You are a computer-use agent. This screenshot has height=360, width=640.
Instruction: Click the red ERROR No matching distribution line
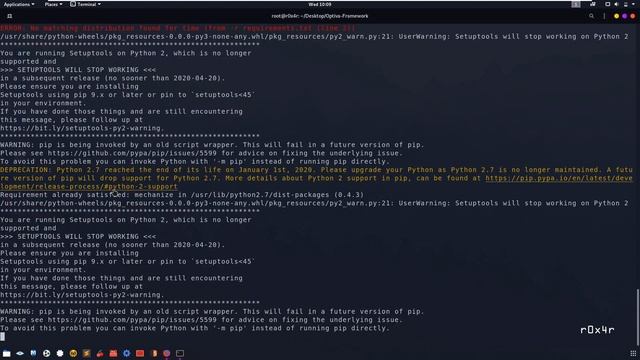[x=178, y=28]
